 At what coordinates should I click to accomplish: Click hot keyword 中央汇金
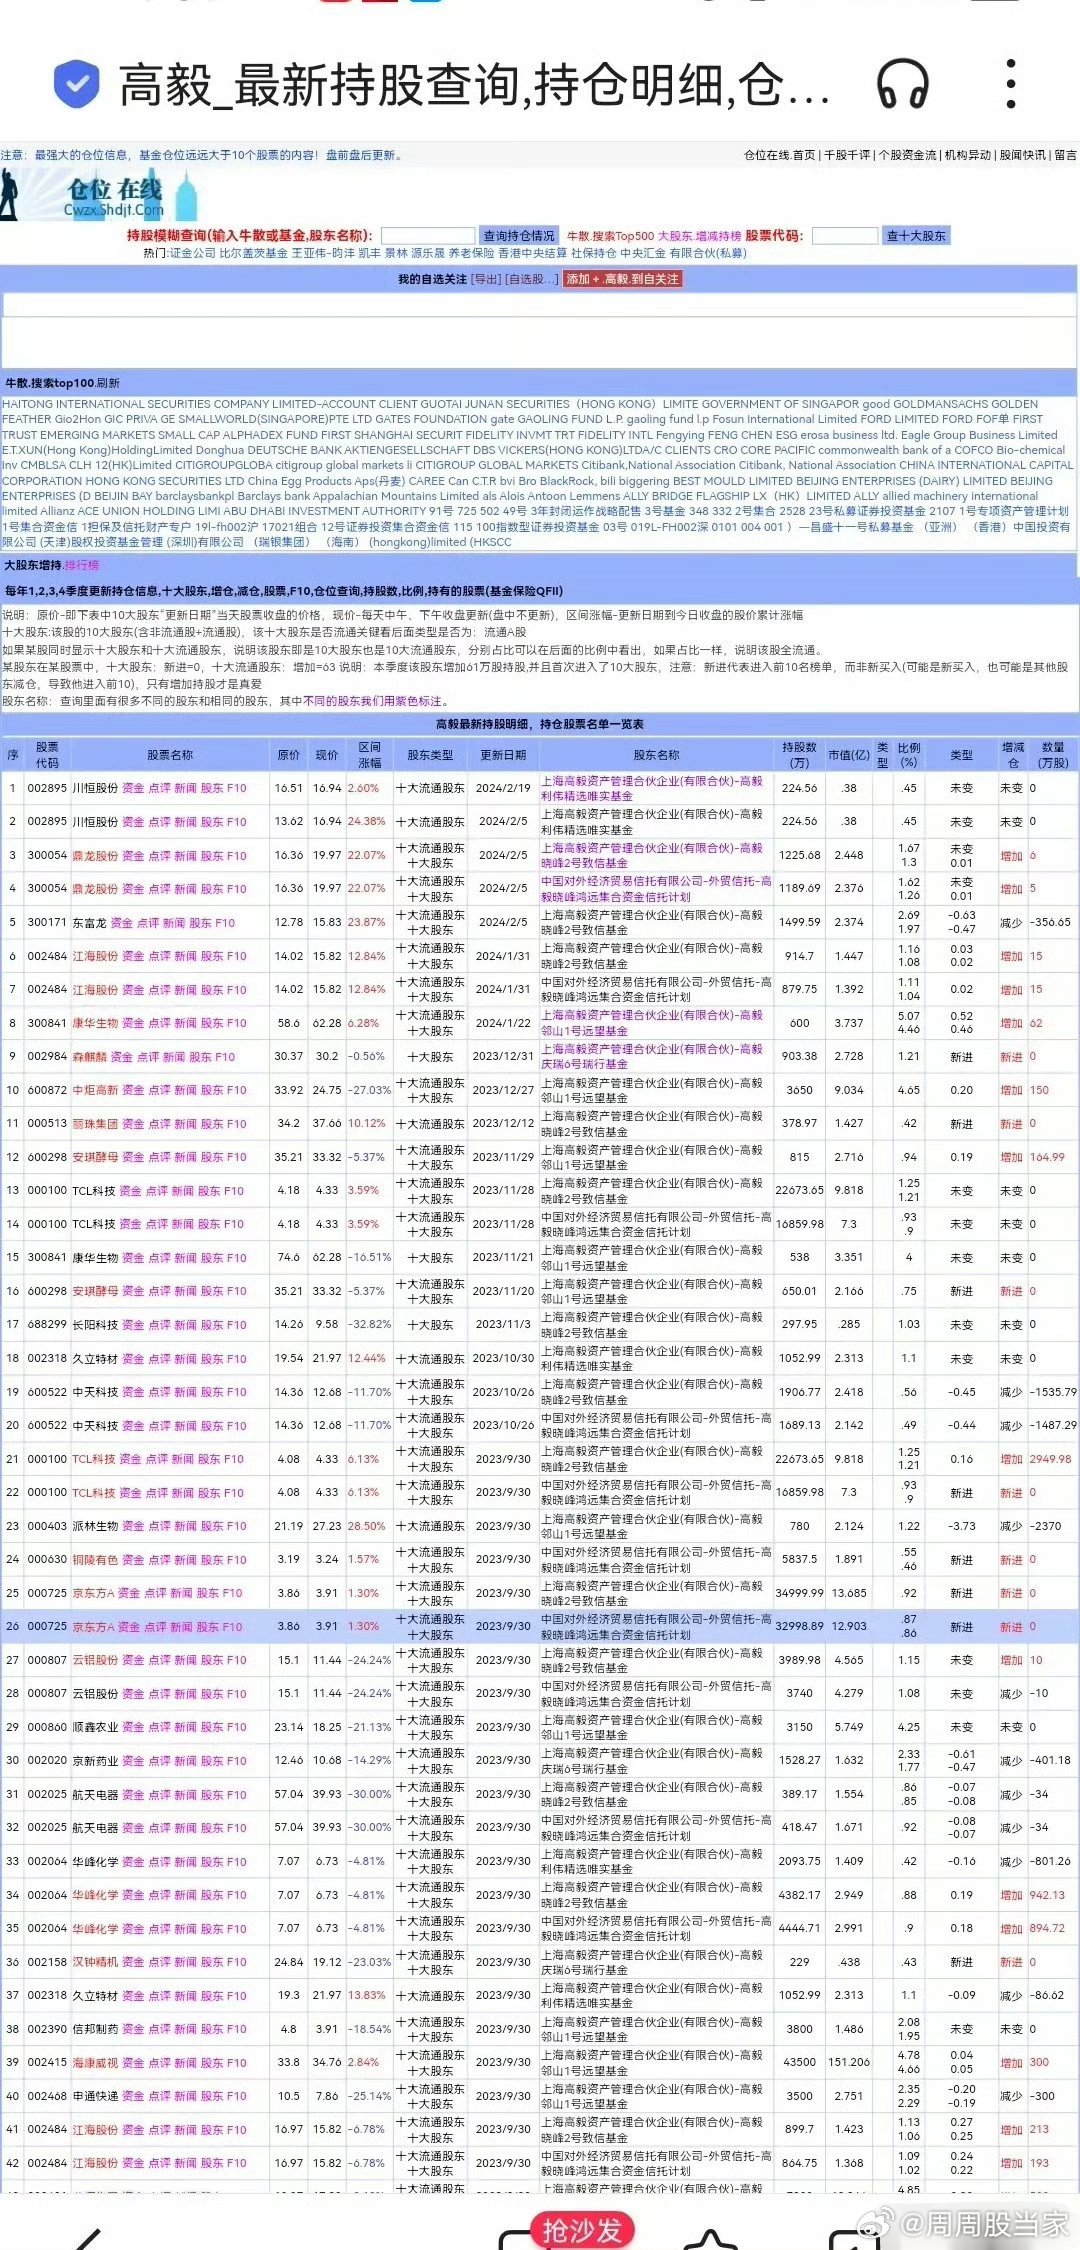coord(642,253)
